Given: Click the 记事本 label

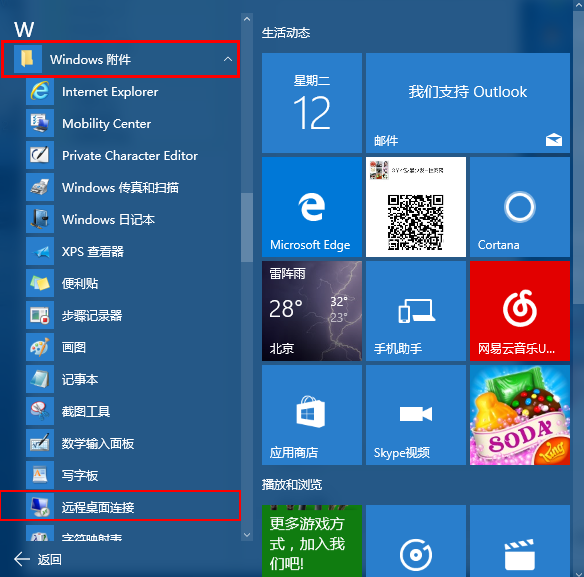Looking at the screenshot, I should pyautogui.click(x=80, y=380).
